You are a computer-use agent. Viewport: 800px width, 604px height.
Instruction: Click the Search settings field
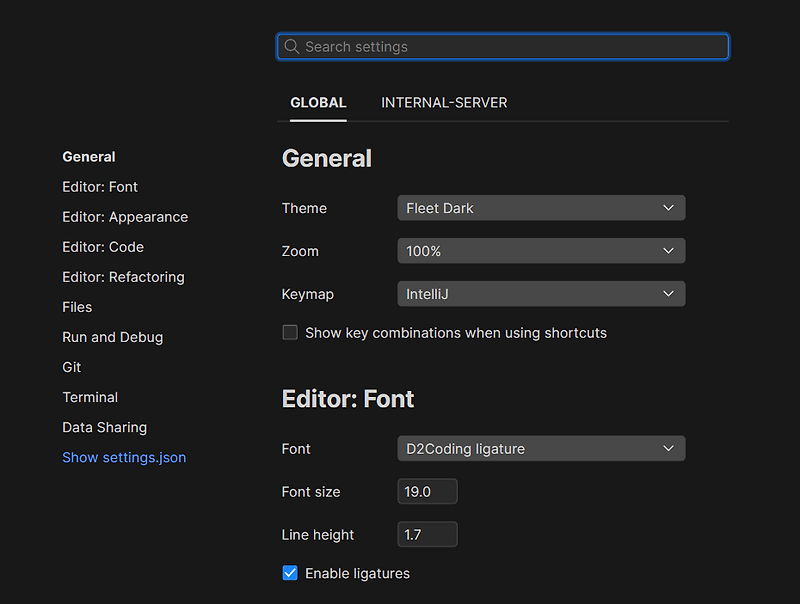[510, 47]
